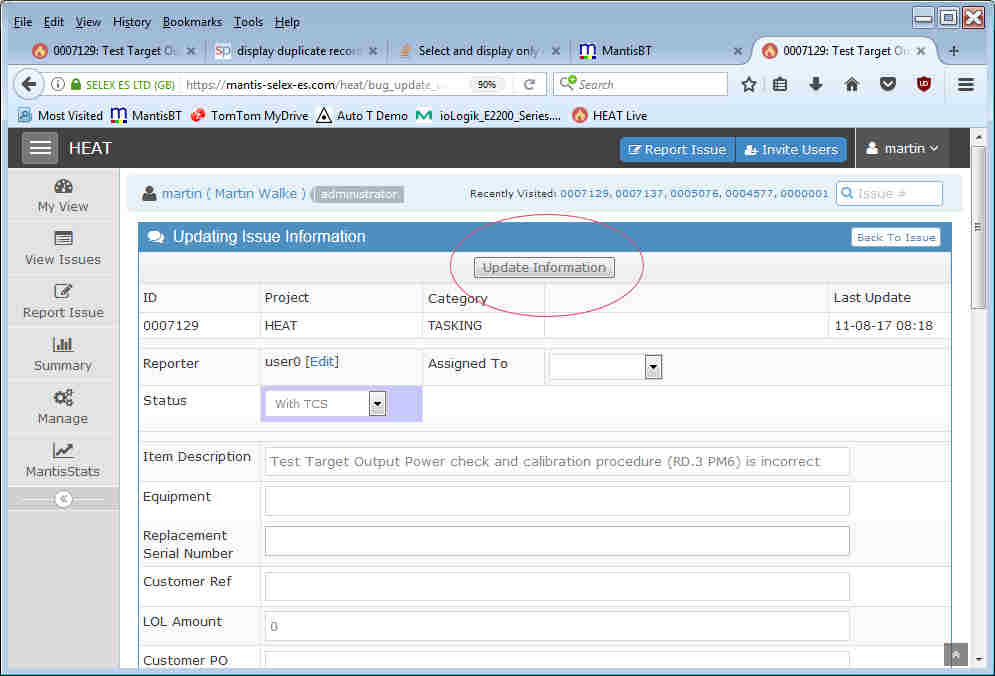The image size is (995, 676).
Task: Click the Report Issue header button
Action: tap(677, 149)
